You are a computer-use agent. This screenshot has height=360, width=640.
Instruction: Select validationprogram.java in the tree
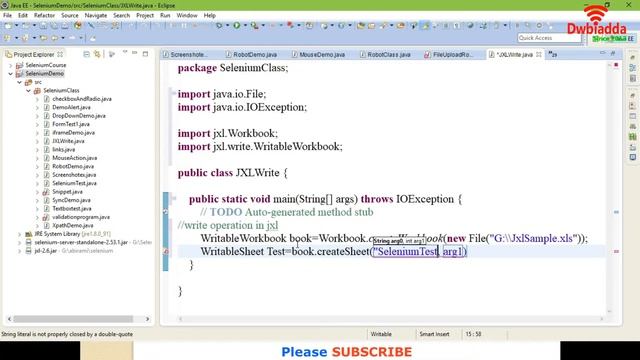(81, 217)
